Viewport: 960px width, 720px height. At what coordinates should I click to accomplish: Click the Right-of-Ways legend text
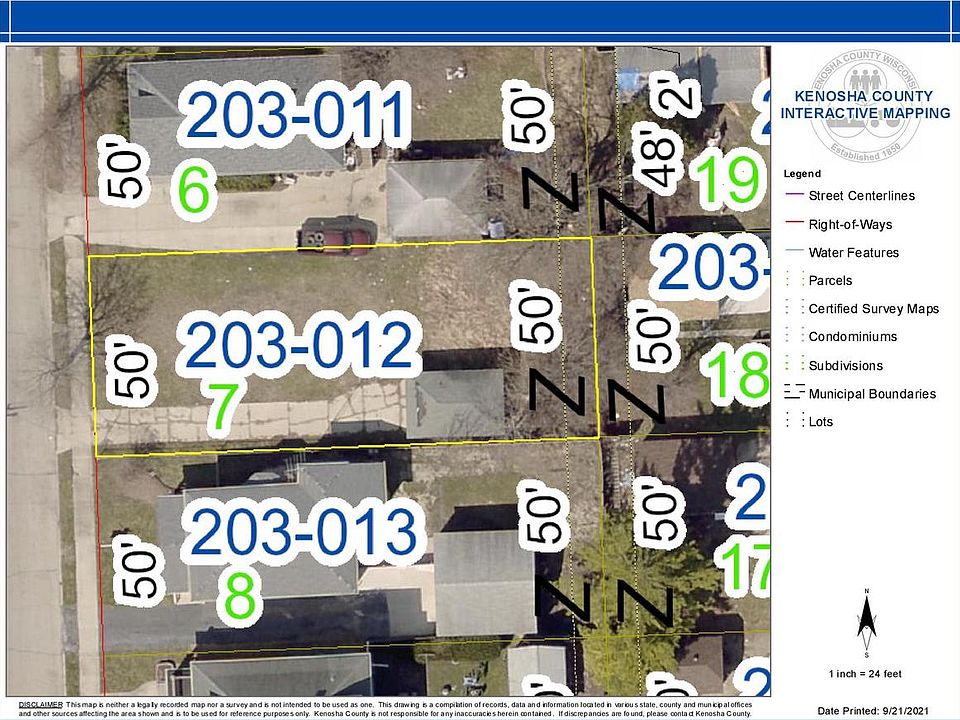coord(850,224)
